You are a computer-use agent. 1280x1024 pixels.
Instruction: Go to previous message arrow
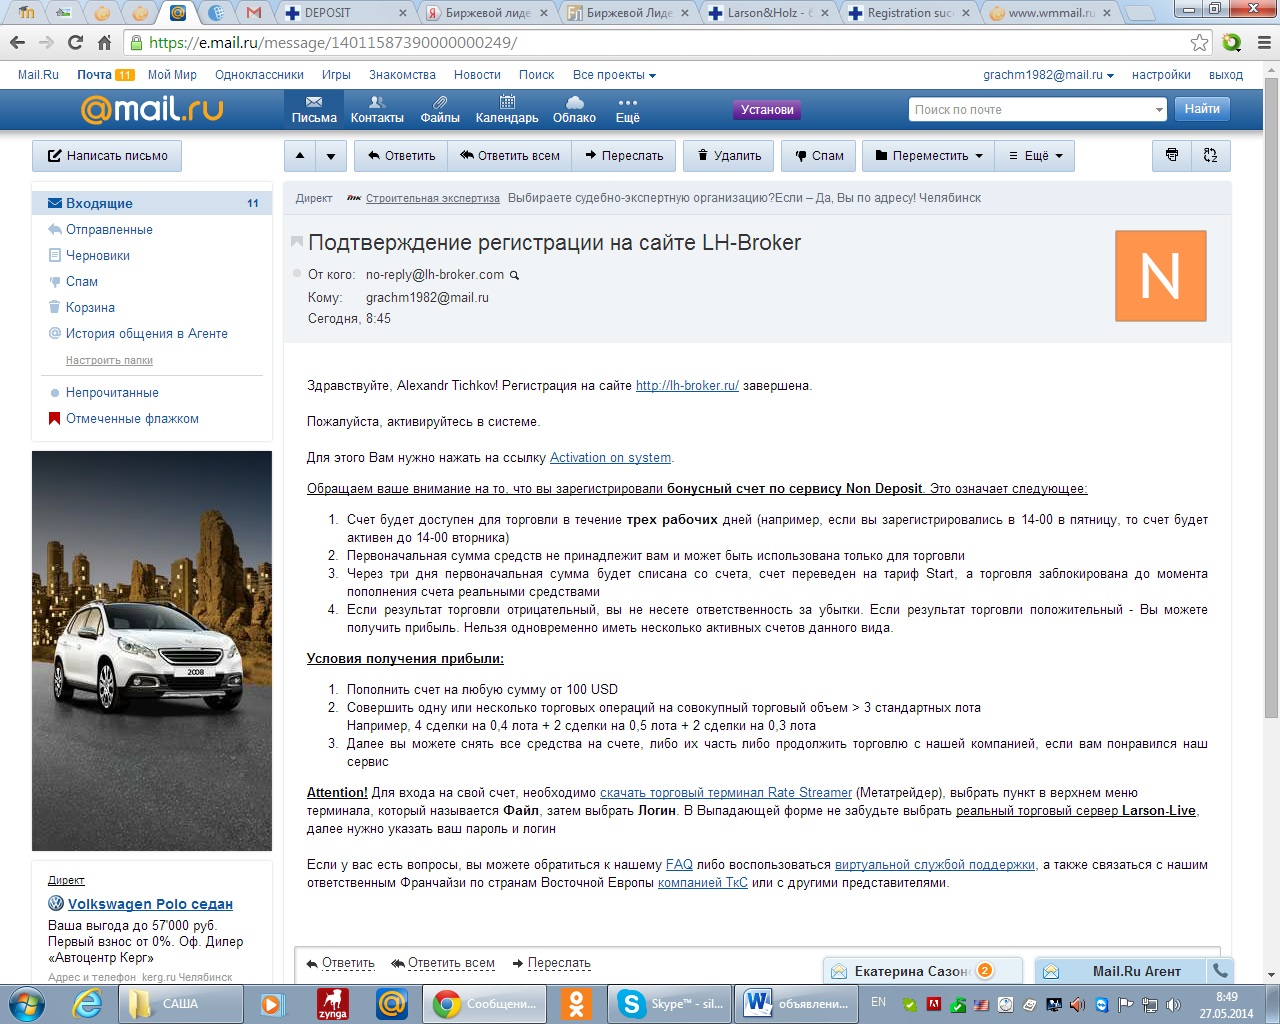pos(300,156)
